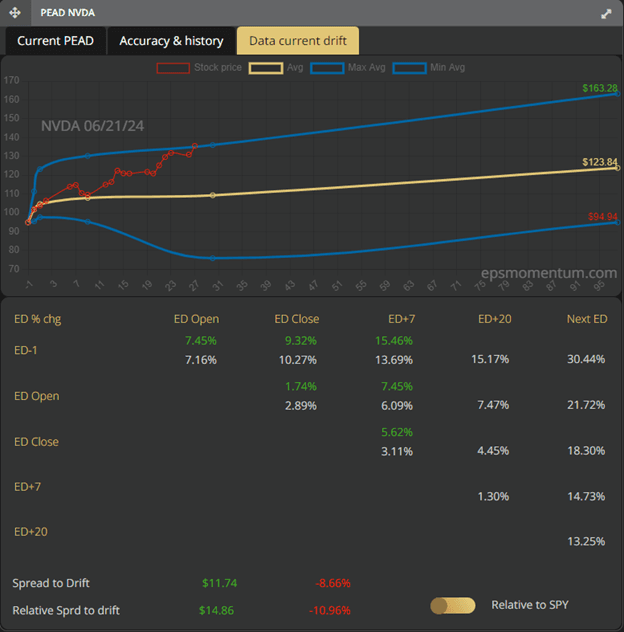The image size is (624, 632).
Task: Click the ED Close column header
Action: [297, 319]
